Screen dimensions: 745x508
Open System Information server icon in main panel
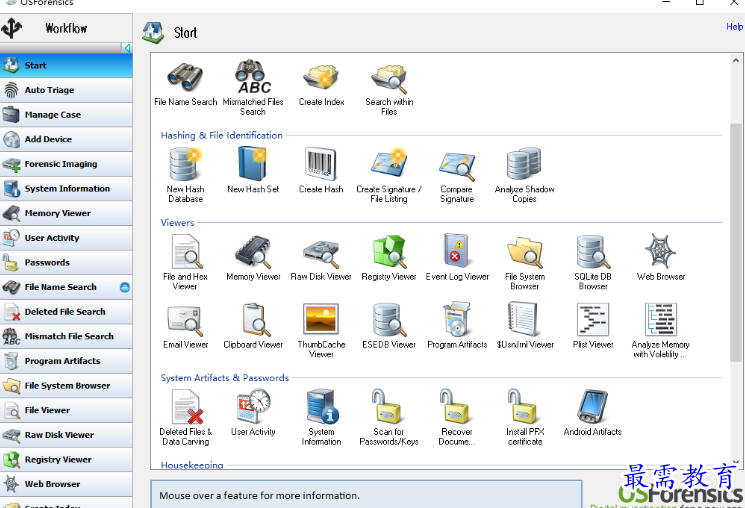[321, 406]
